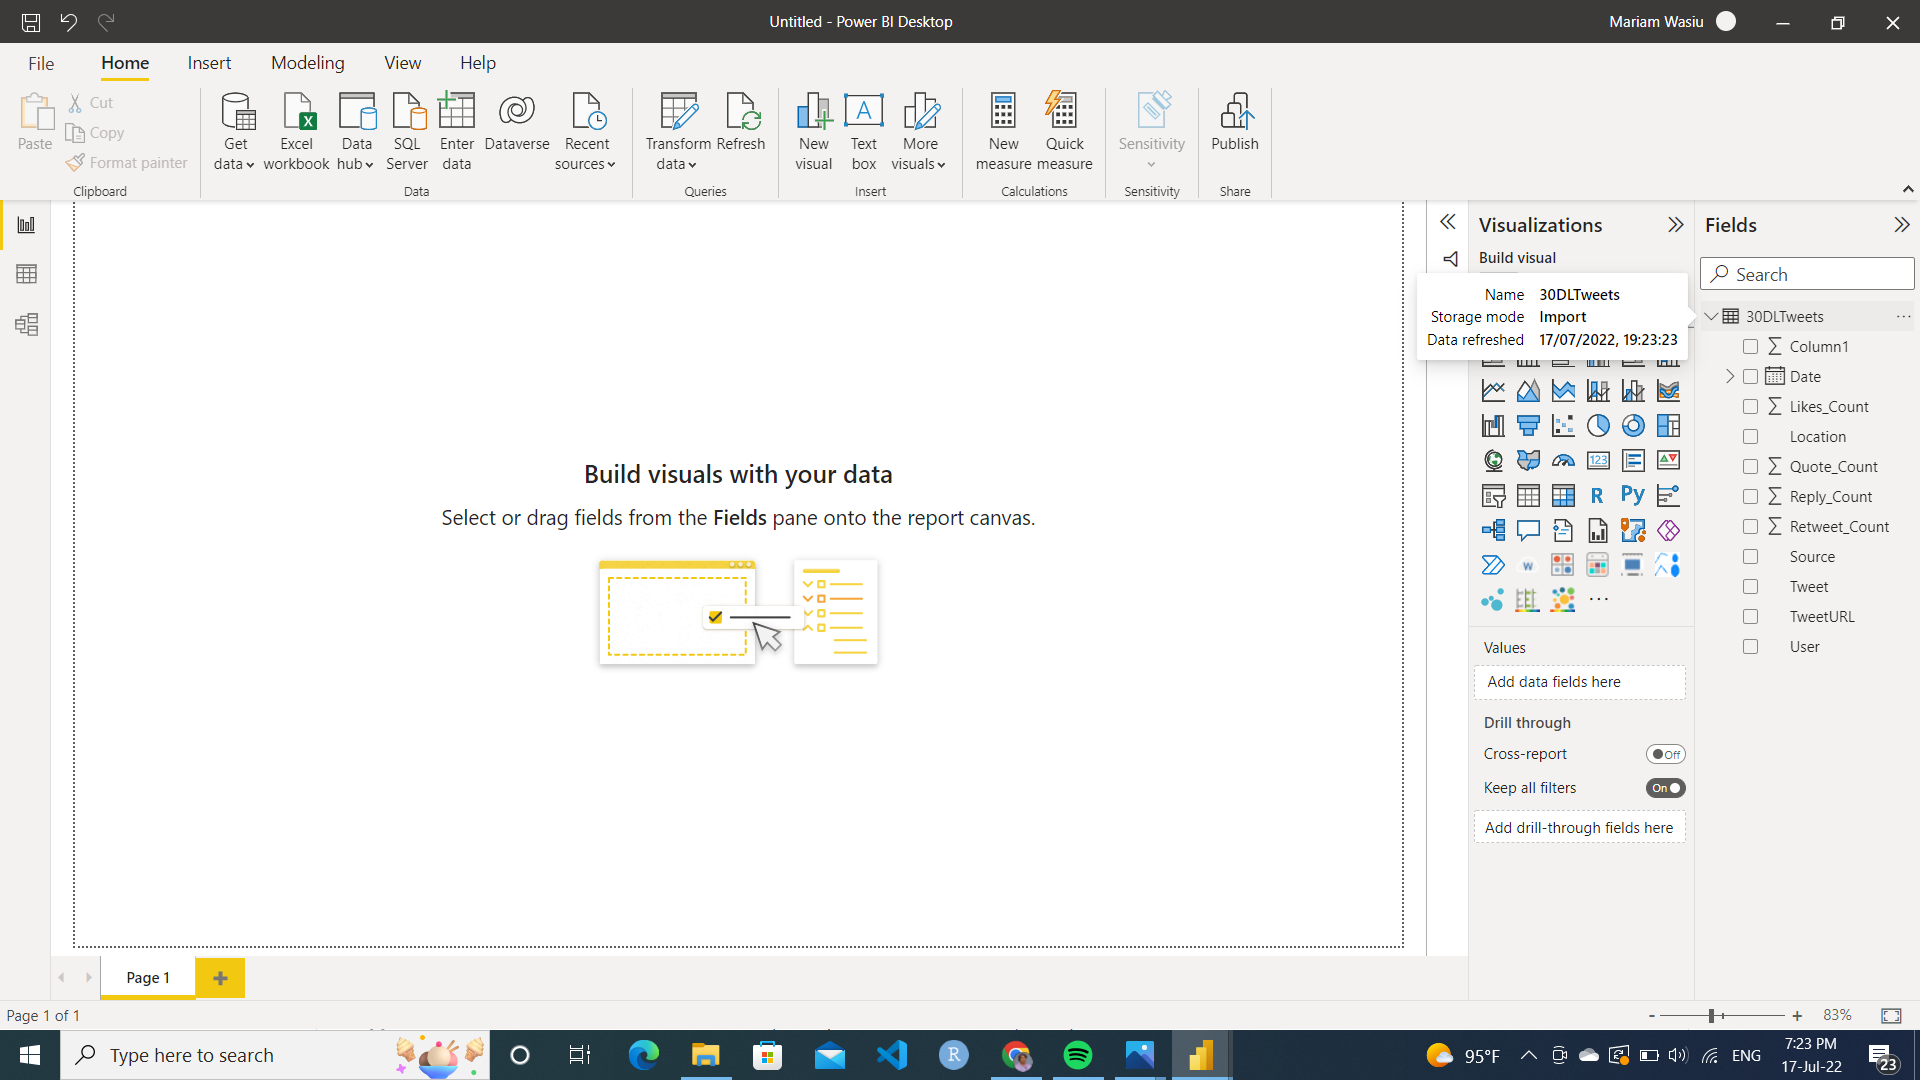
Task: Select the pie chart visual icon
Action: click(x=1598, y=426)
